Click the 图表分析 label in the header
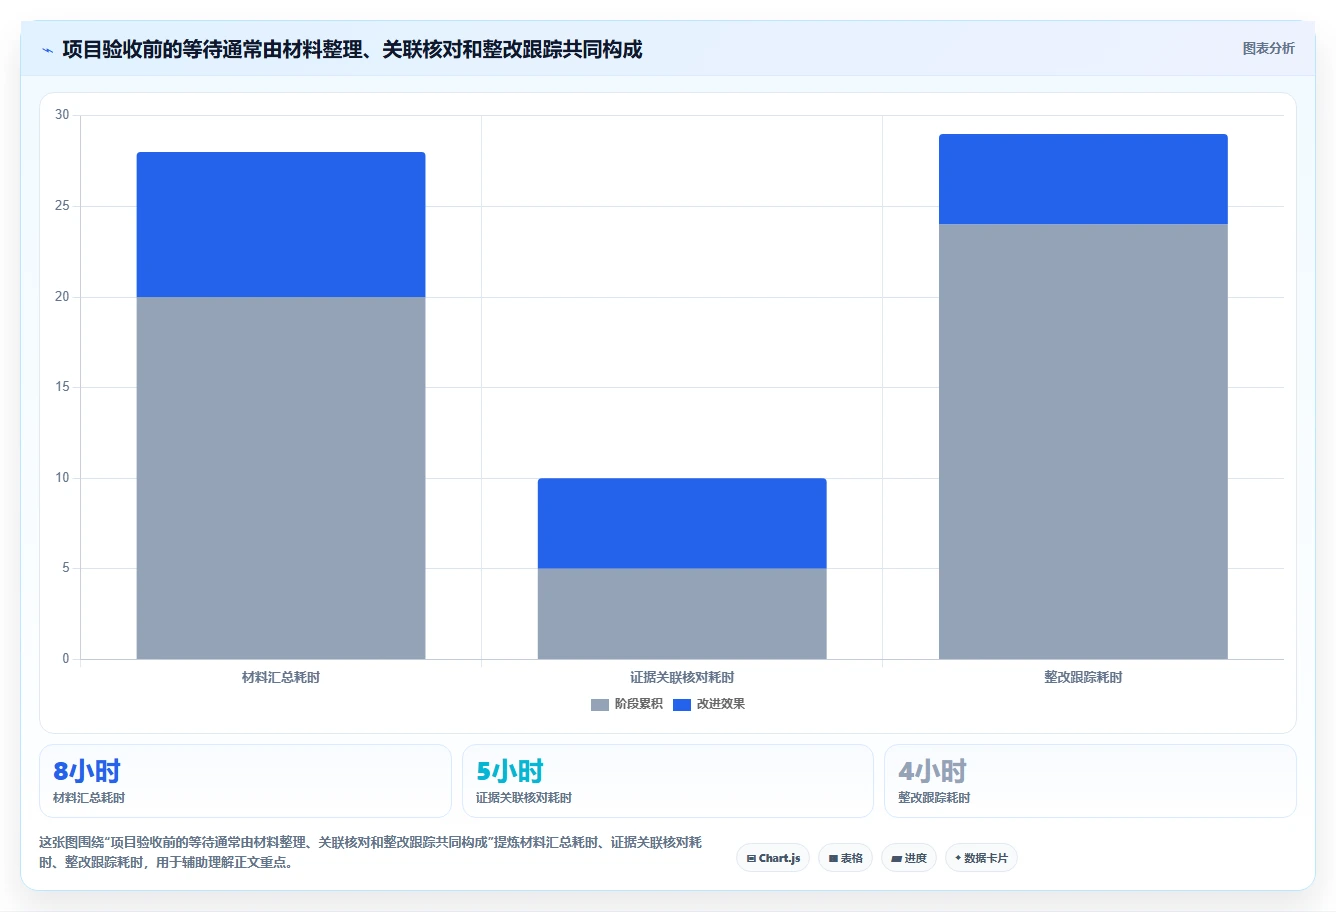The width and height of the screenshot is (1336, 912). 1268,49
